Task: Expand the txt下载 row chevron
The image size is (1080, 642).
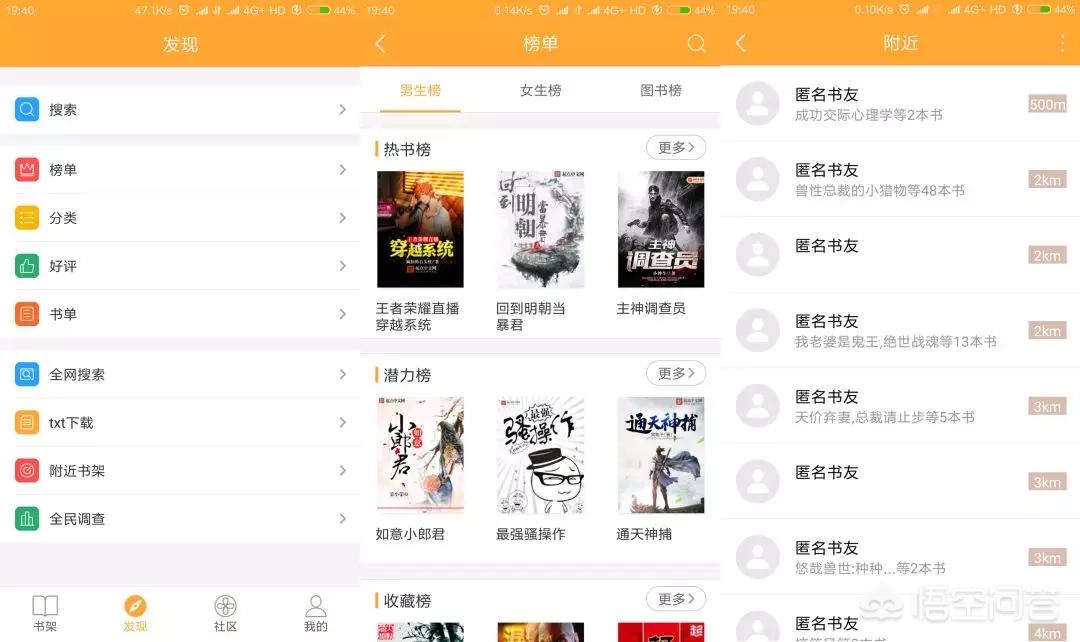Action: coord(342,422)
